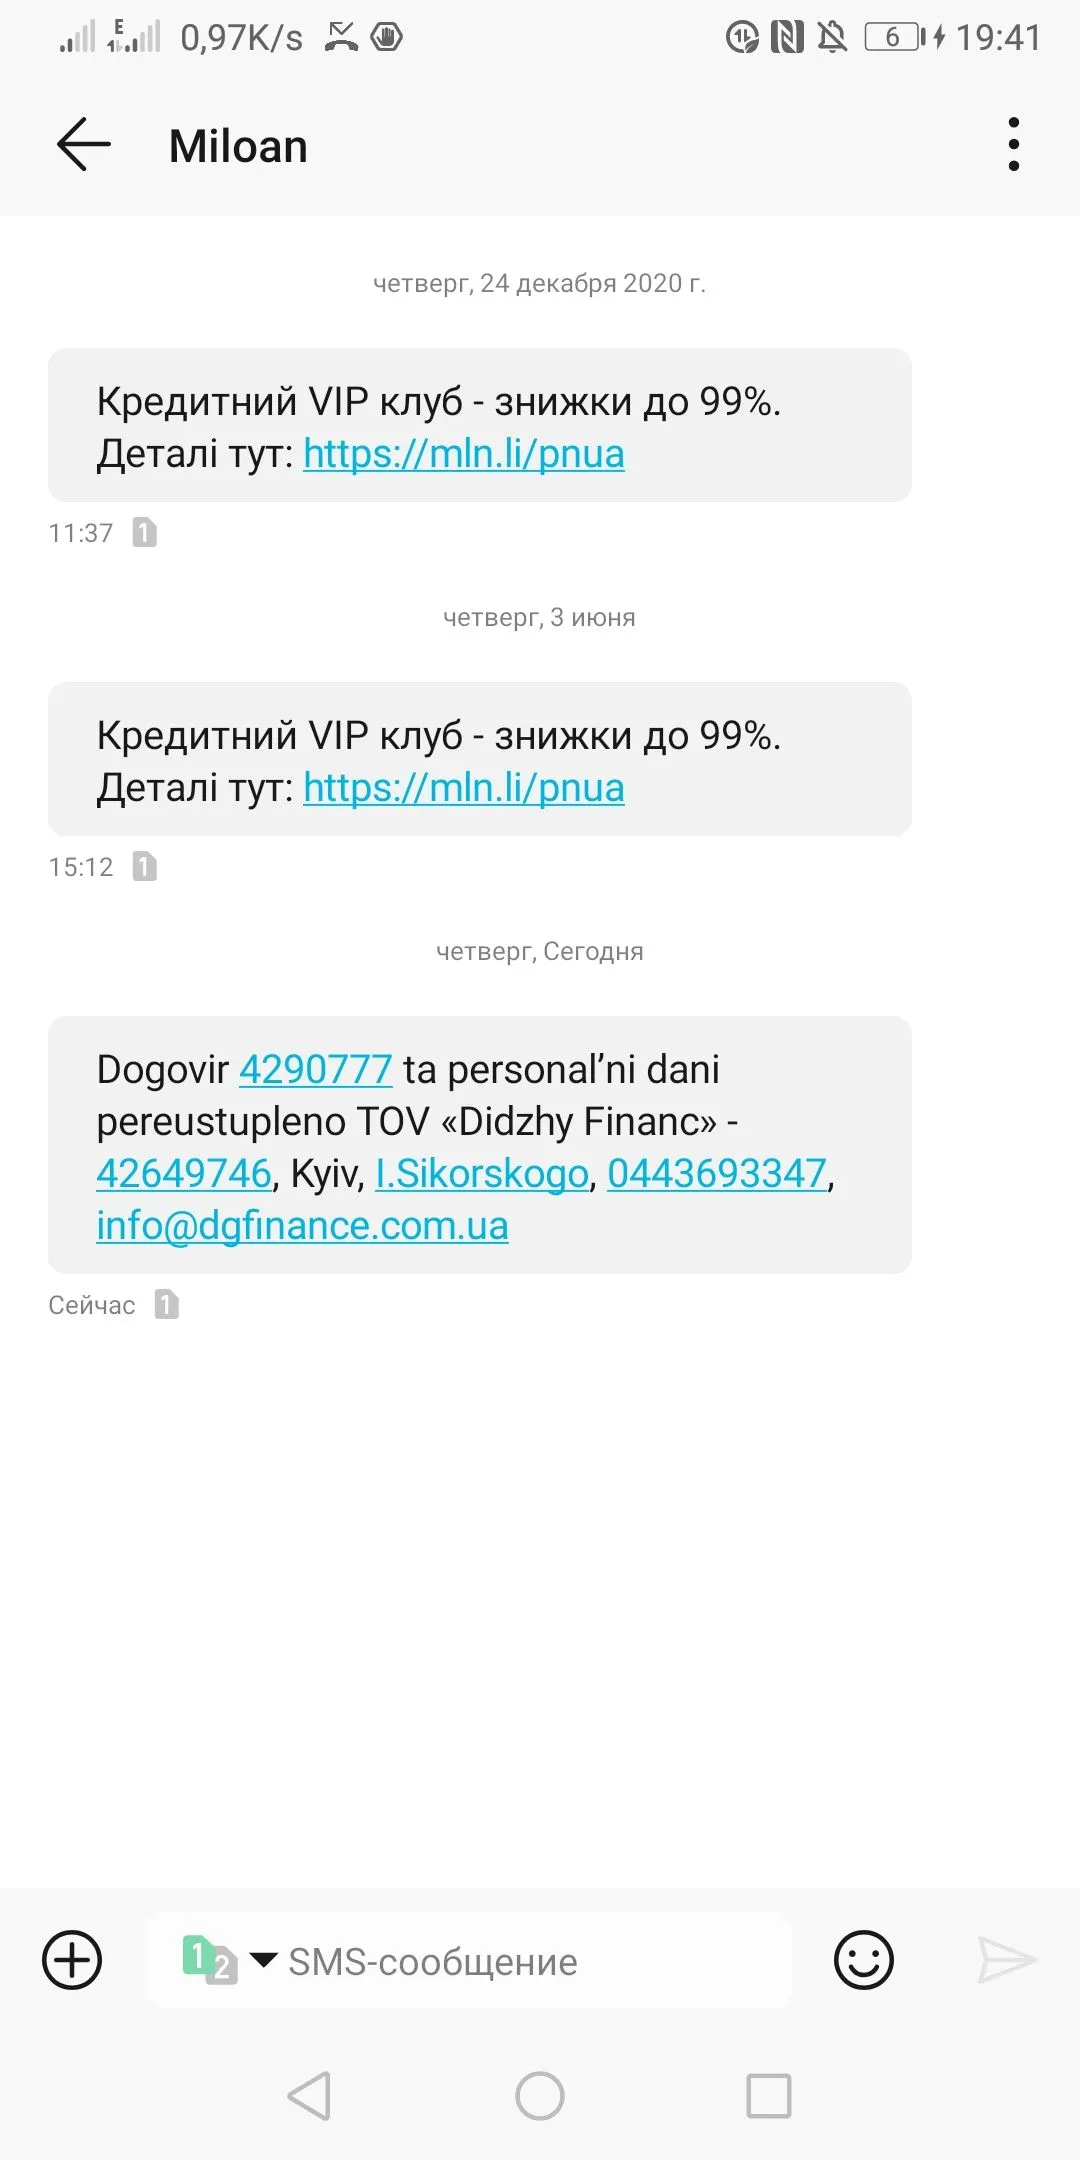Tap the send message arrow

(x=1007, y=1960)
